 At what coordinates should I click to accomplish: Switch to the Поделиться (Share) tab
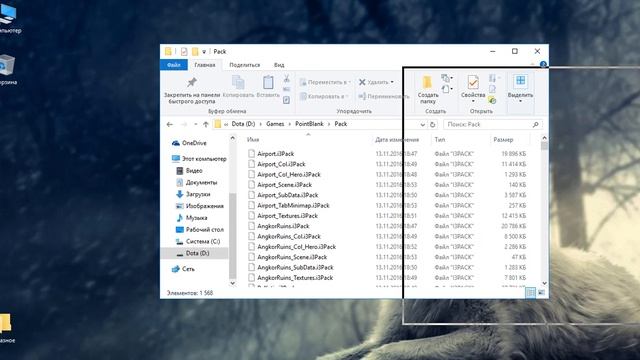click(244, 65)
